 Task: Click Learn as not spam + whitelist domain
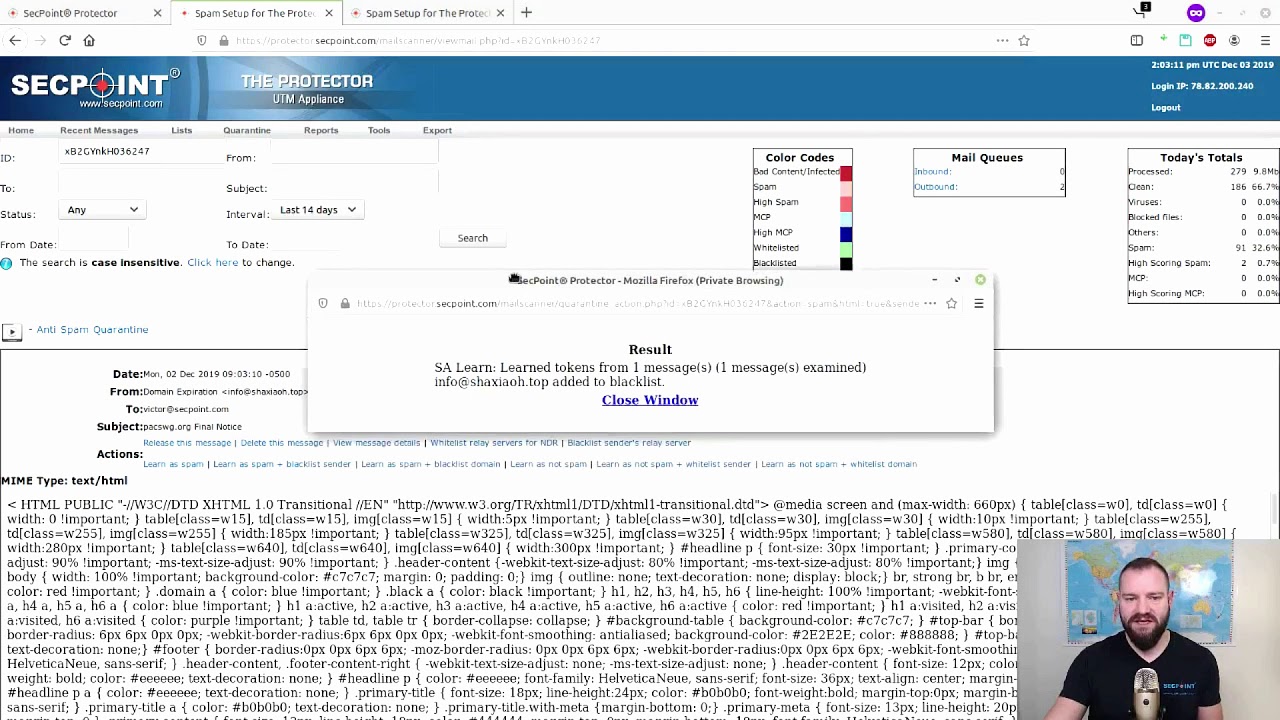839,464
